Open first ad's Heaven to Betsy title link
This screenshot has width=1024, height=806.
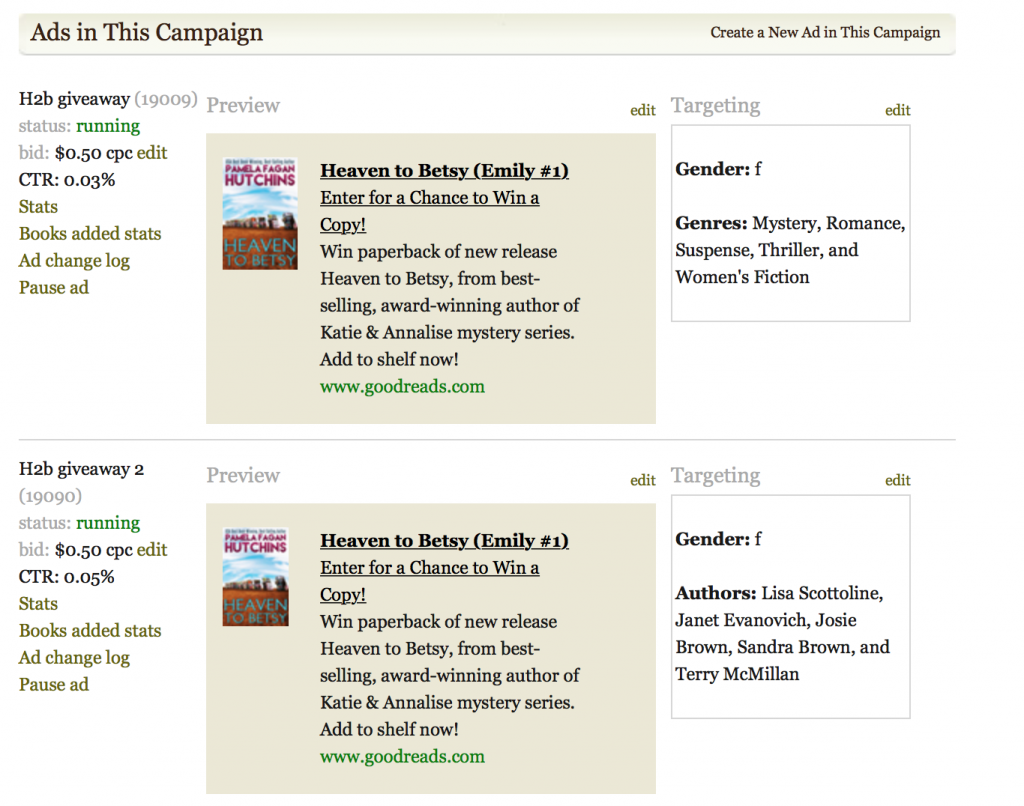[444, 170]
